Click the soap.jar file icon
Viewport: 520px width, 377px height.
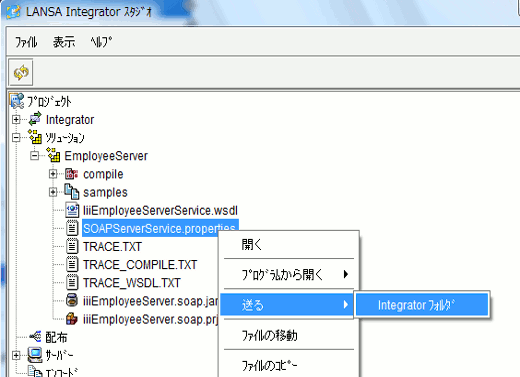(72, 300)
